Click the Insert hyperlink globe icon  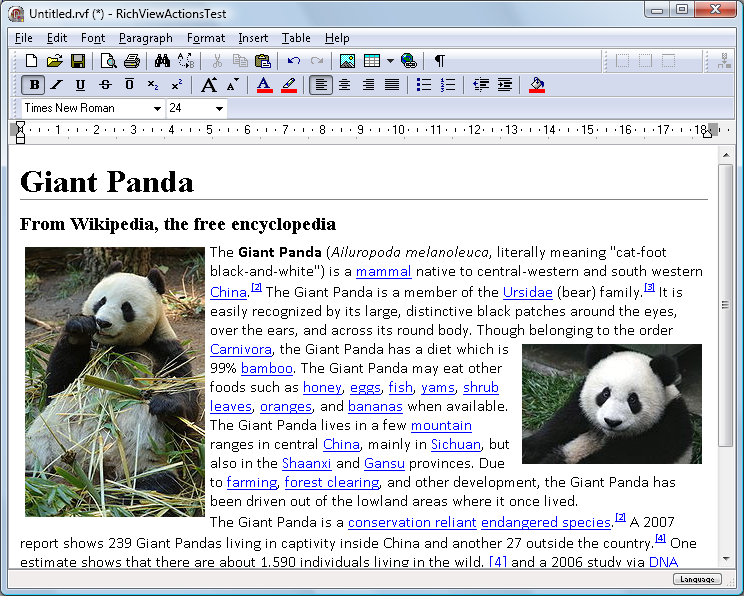(x=408, y=61)
